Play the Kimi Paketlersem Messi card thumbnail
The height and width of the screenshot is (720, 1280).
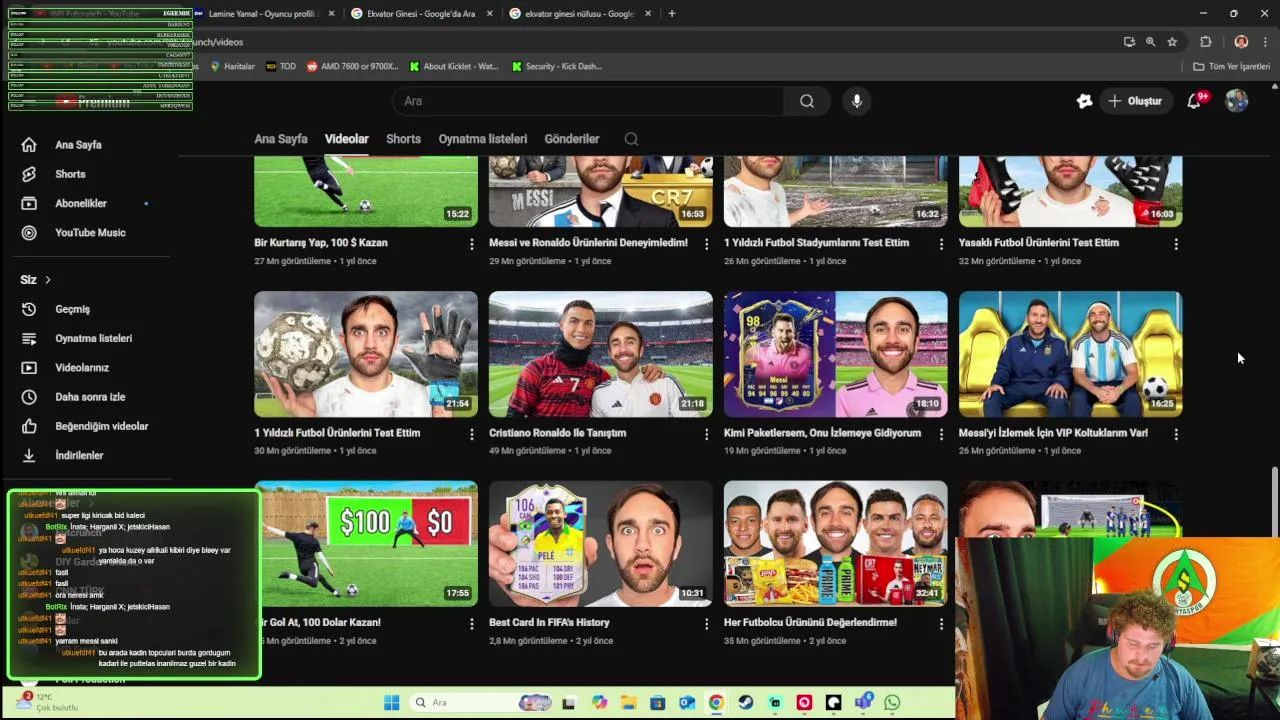(x=835, y=354)
